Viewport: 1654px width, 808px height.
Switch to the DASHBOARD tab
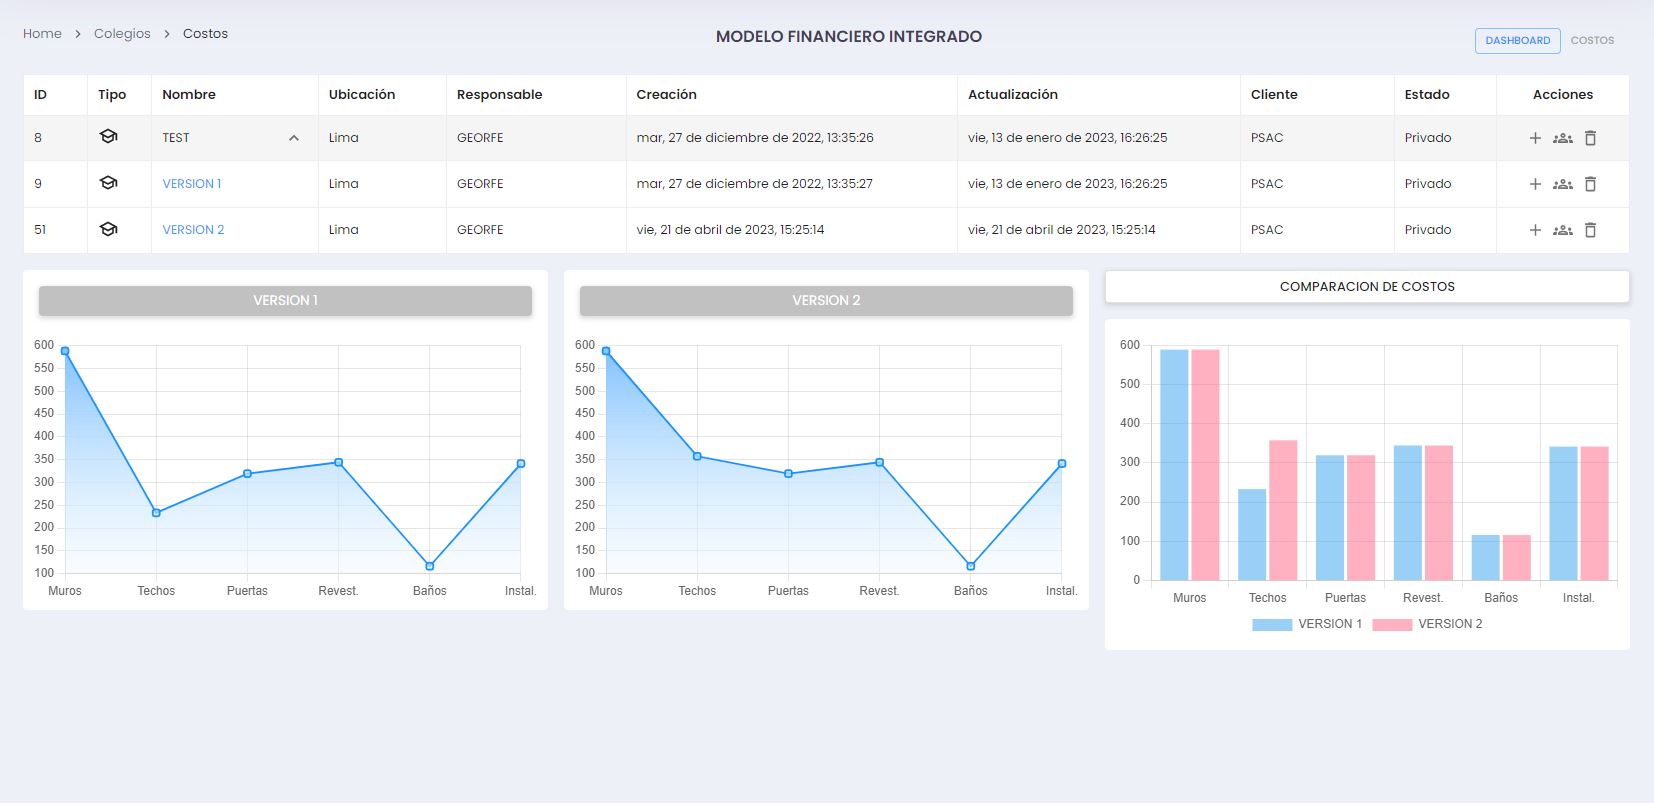click(x=1517, y=41)
